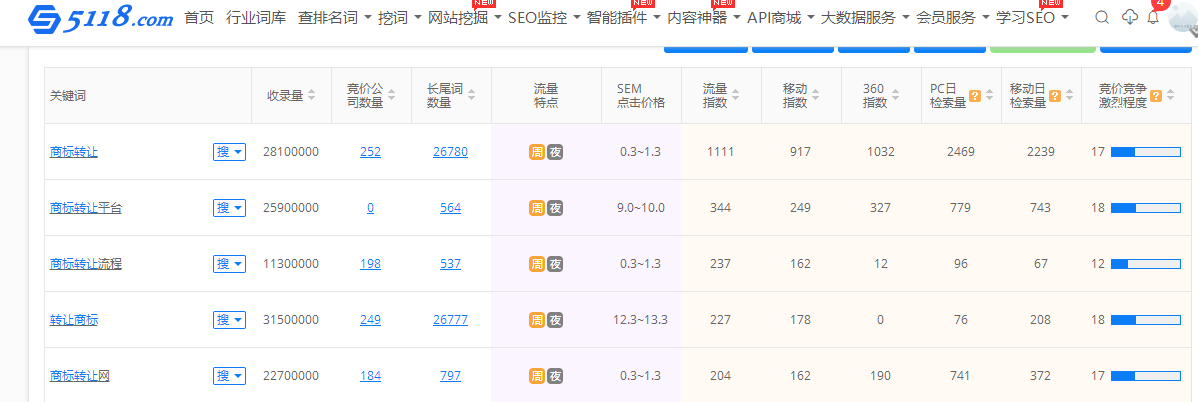This screenshot has width=1198, height=402.
Task: Sort by 长尾词数量 column arrows
Action: (x=471, y=96)
